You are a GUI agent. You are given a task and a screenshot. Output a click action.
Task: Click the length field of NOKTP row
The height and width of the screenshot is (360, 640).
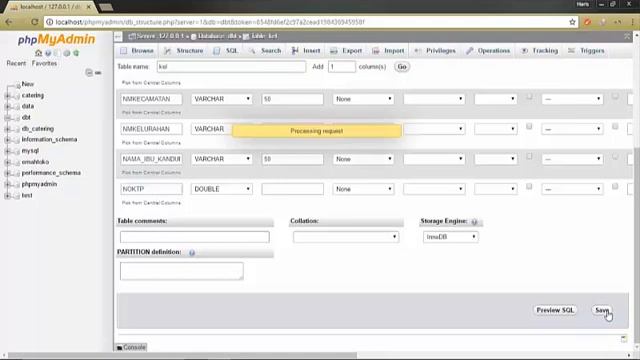(x=293, y=189)
